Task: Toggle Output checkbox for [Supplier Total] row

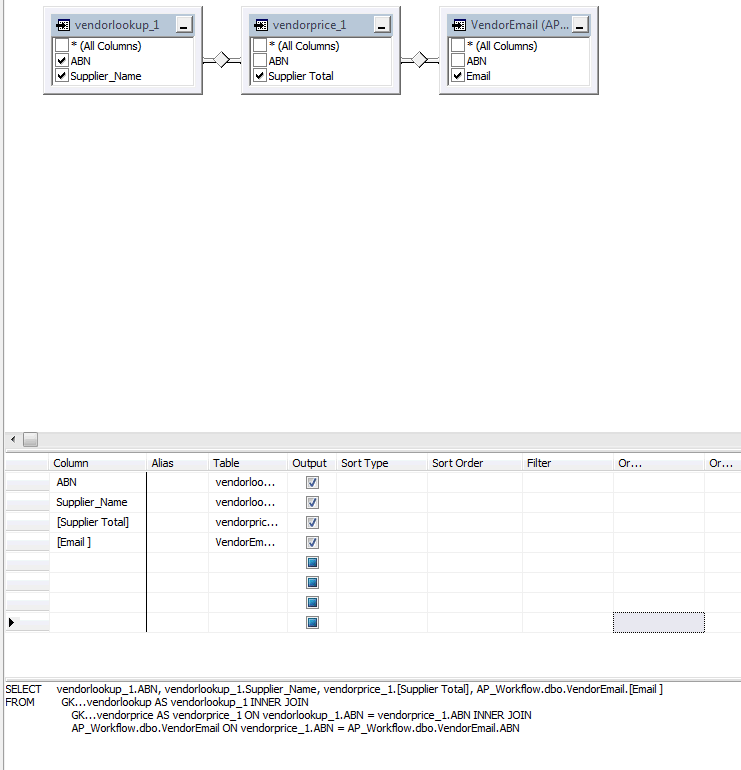Action: click(x=312, y=522)
